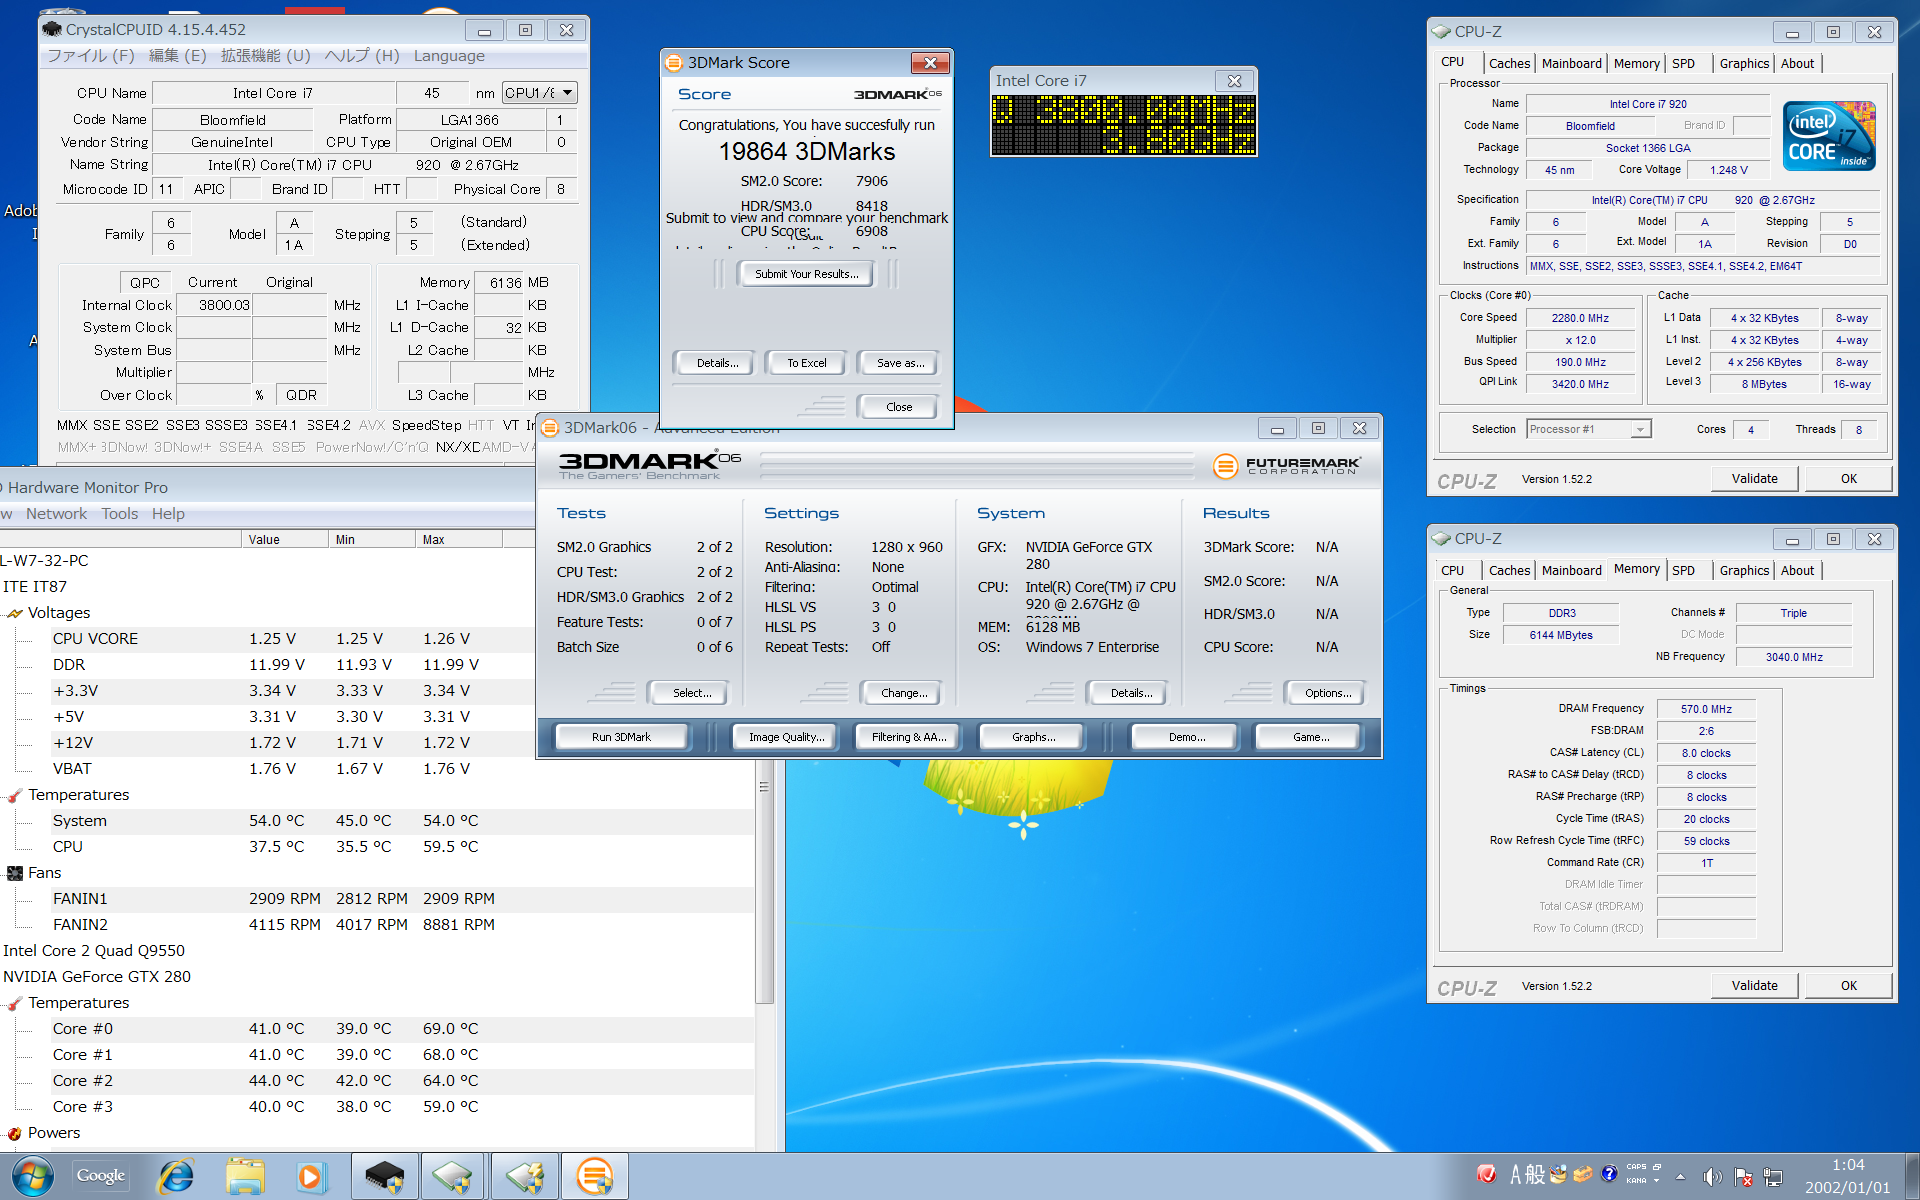Click the Futuremark Corporation logo

[x=1286, y=466]
